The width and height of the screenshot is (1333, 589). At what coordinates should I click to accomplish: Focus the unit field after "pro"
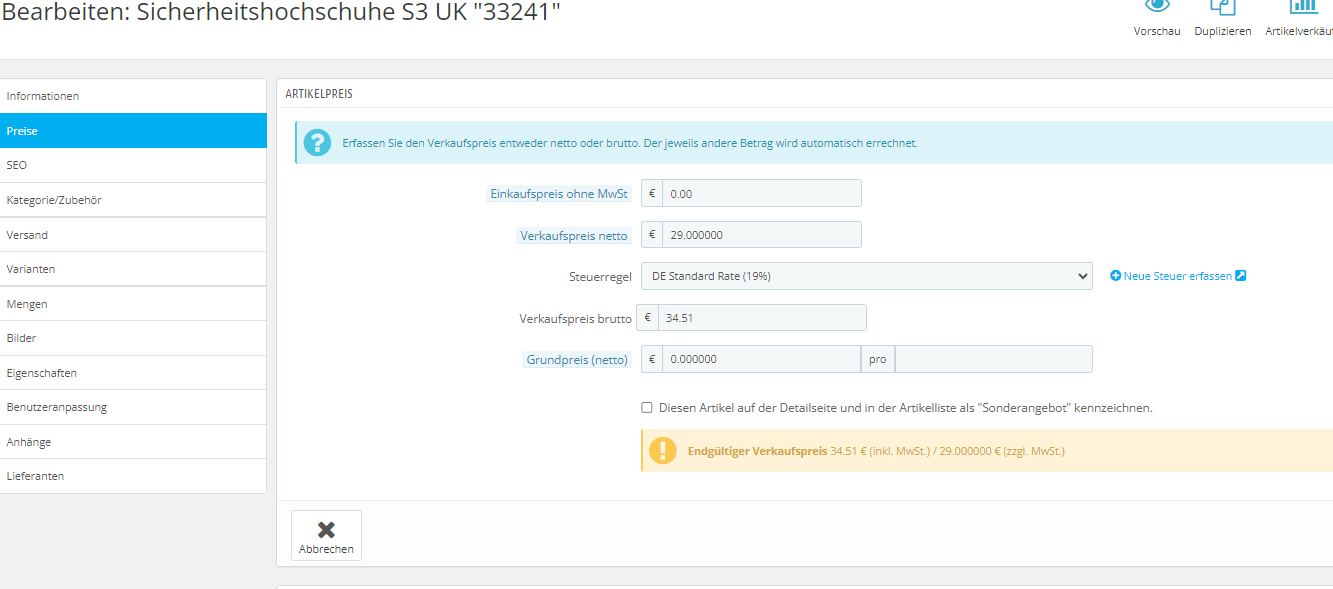click(x=993, y=359)
